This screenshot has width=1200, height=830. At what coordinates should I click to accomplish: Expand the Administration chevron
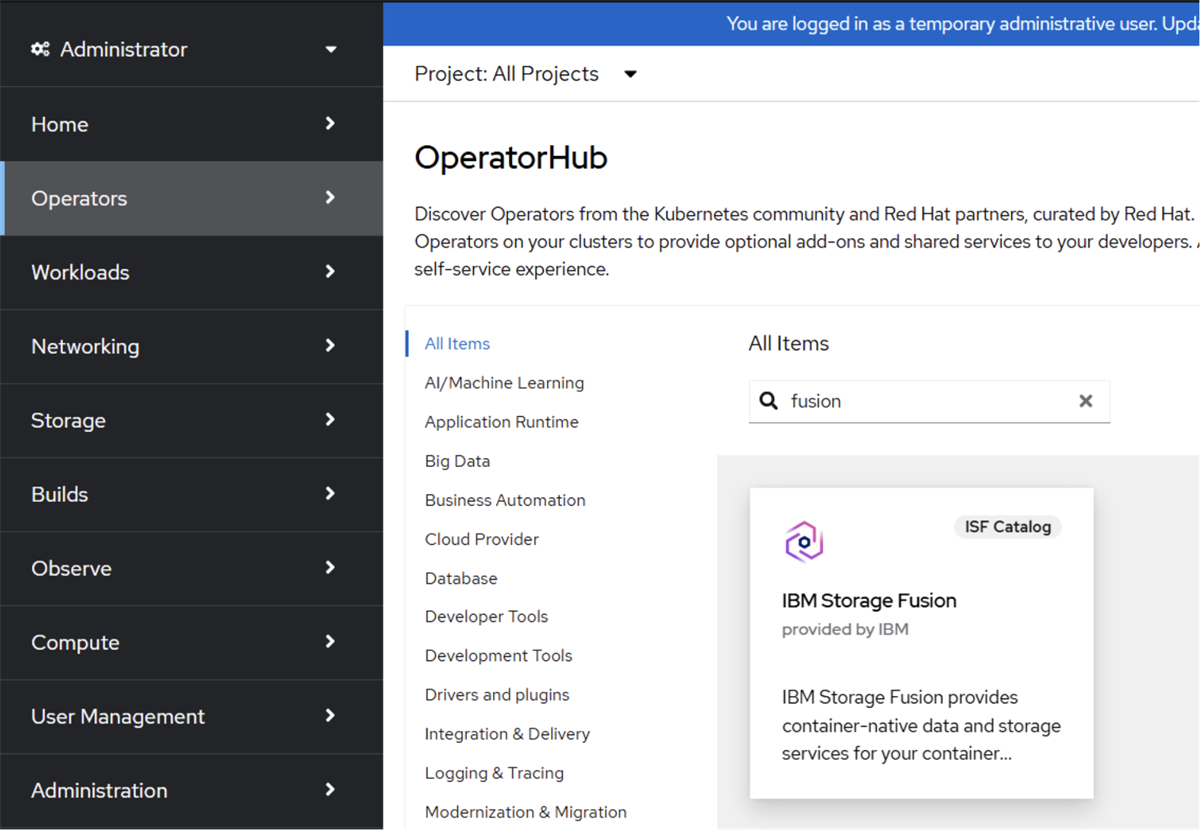(330, 789)
